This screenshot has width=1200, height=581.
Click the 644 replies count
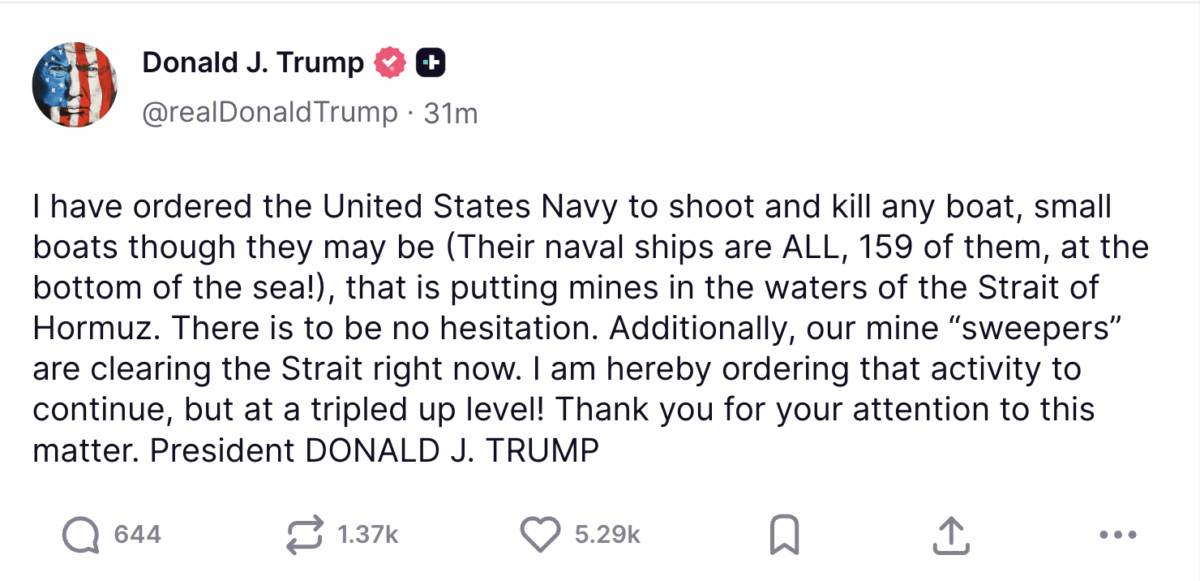(137, 536)
